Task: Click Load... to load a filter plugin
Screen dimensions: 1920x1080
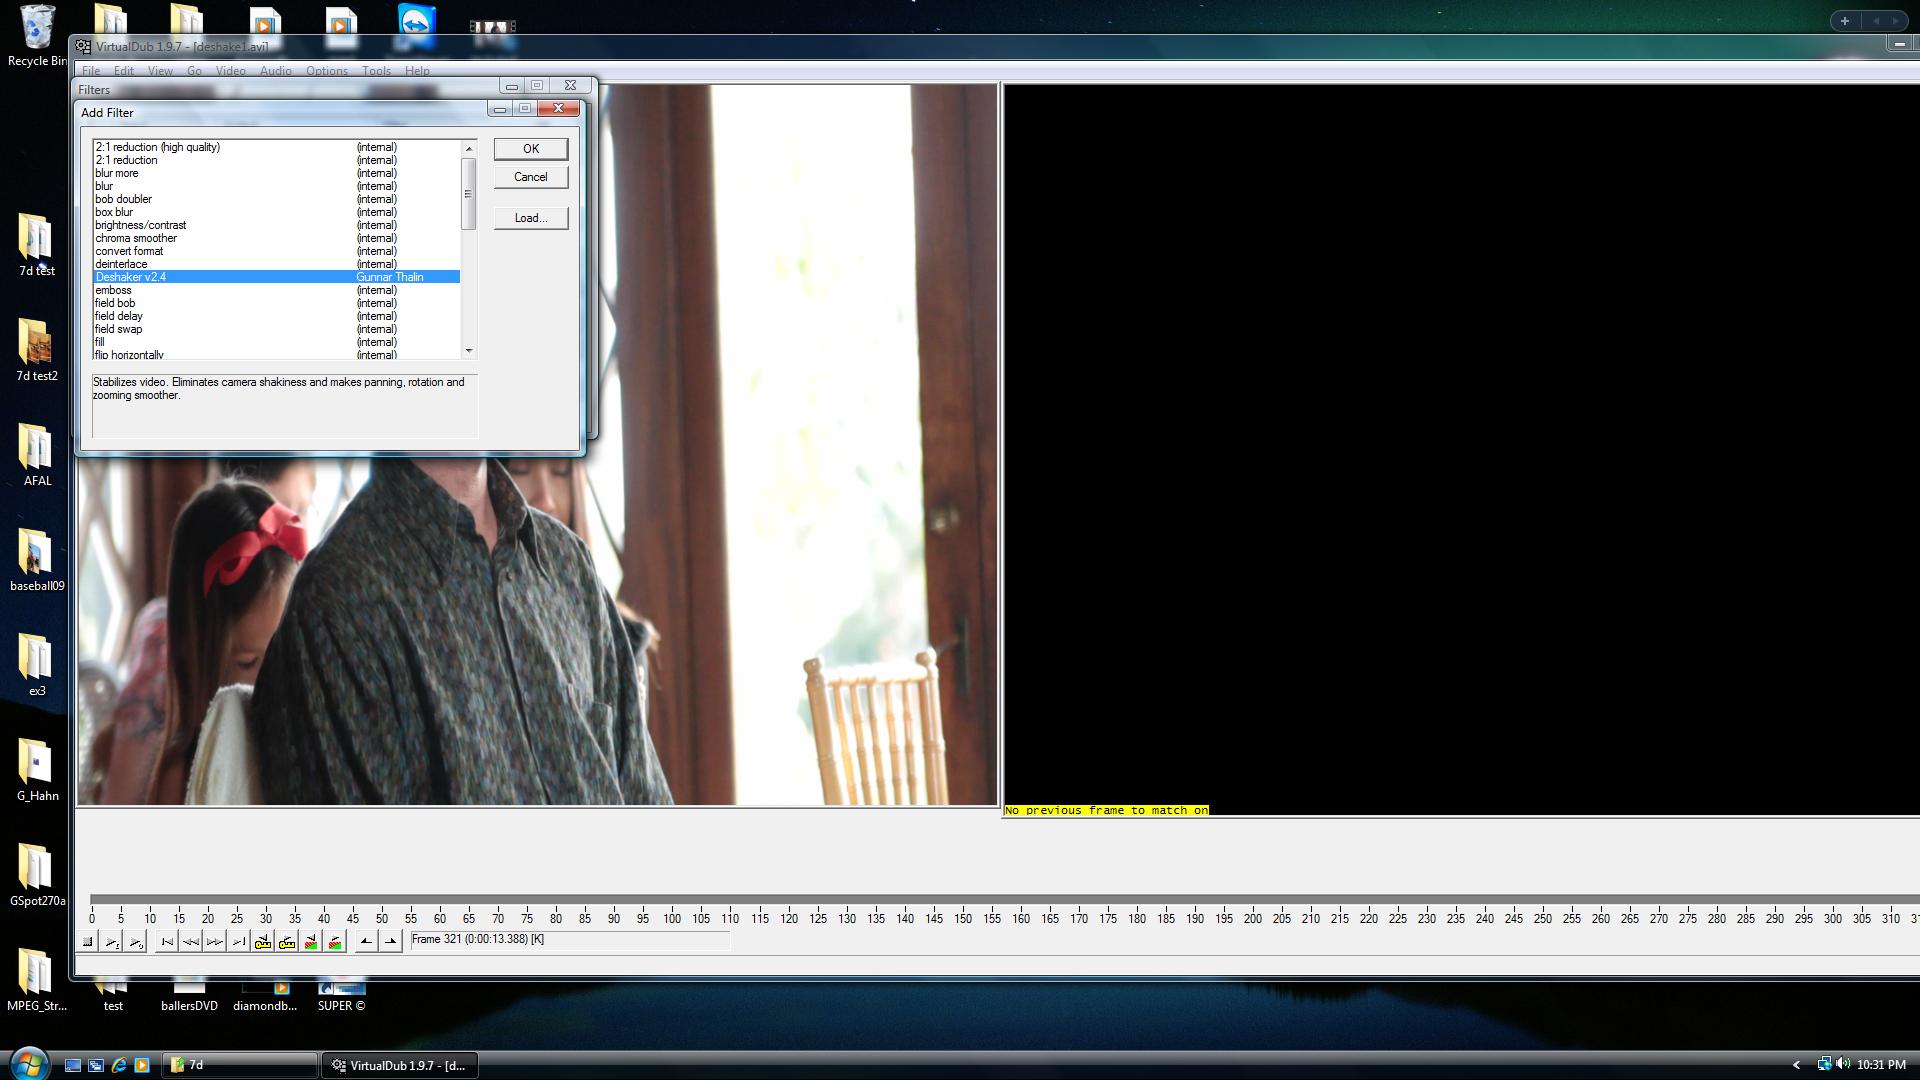Action: (530, 218)
